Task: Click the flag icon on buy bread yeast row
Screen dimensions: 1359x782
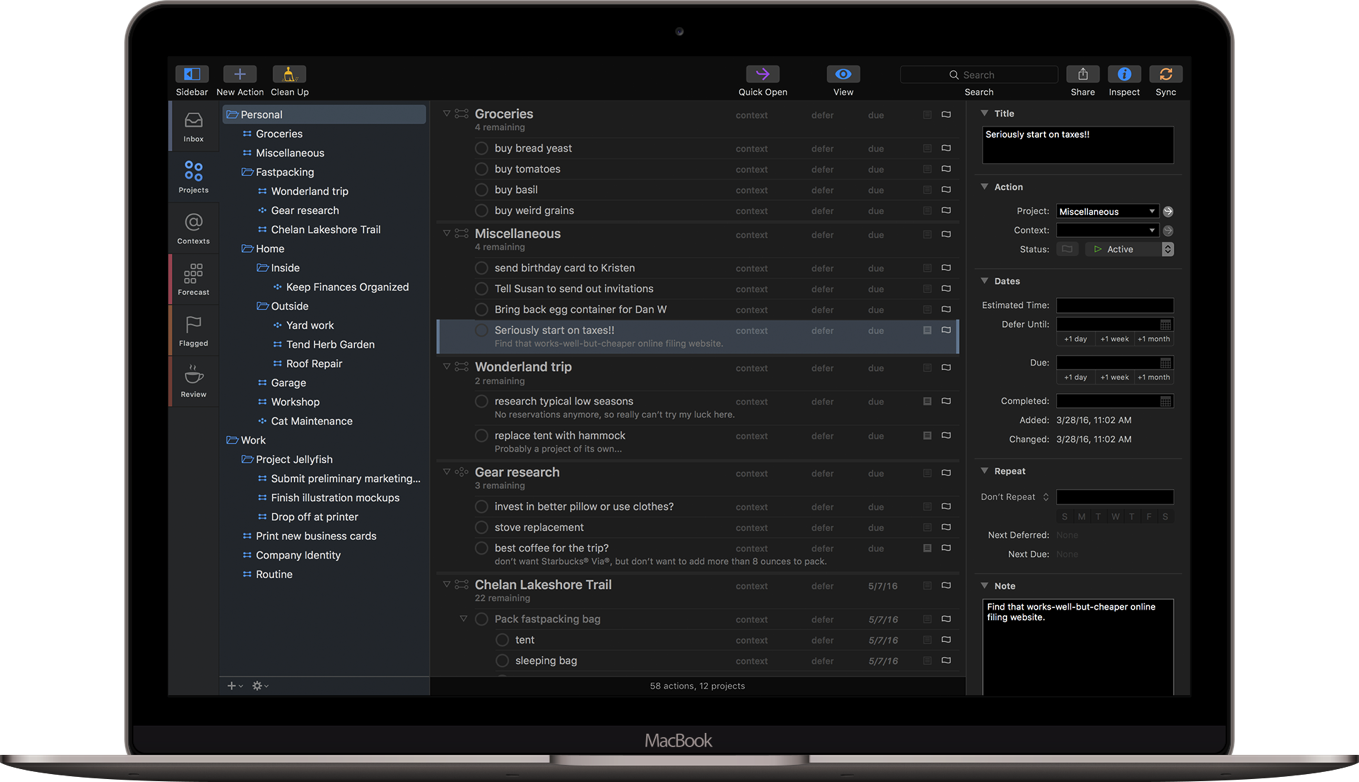Action: click(x=946, y=148)
